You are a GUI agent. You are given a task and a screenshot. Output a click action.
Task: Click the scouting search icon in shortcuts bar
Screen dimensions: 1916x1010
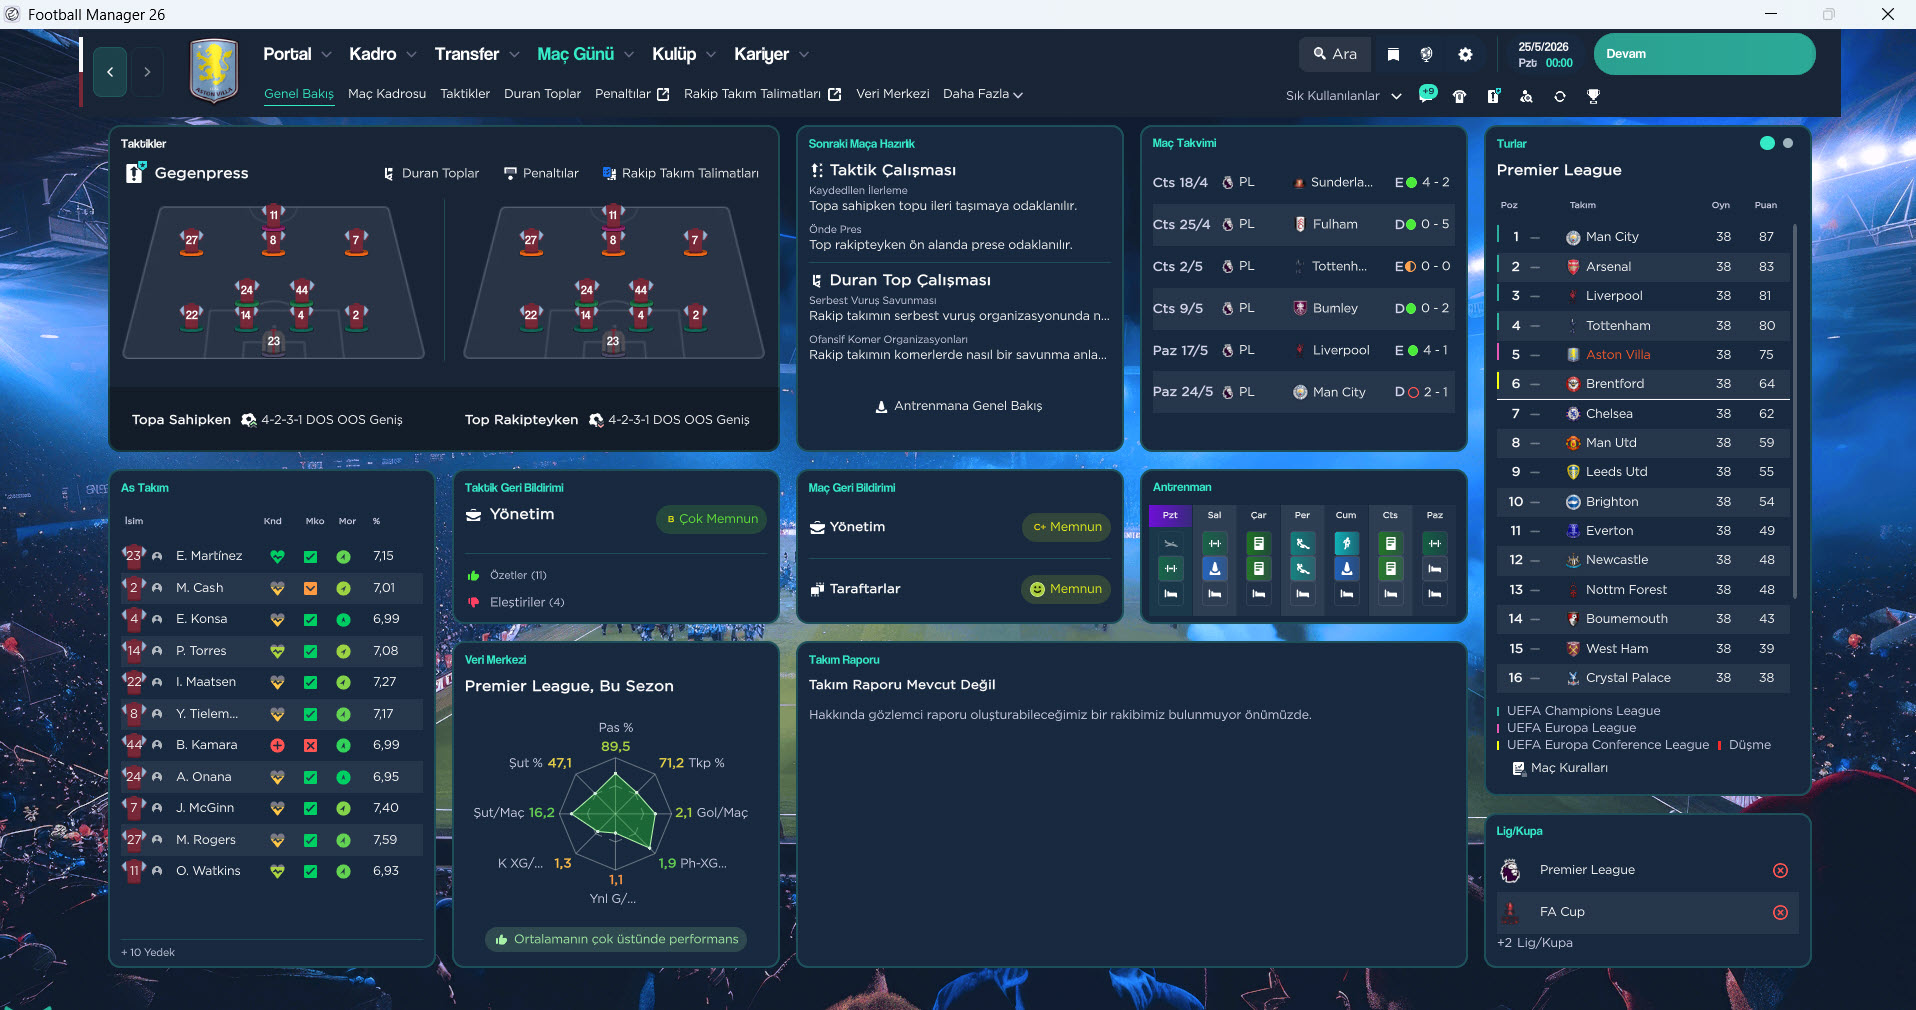(1526, 96)
